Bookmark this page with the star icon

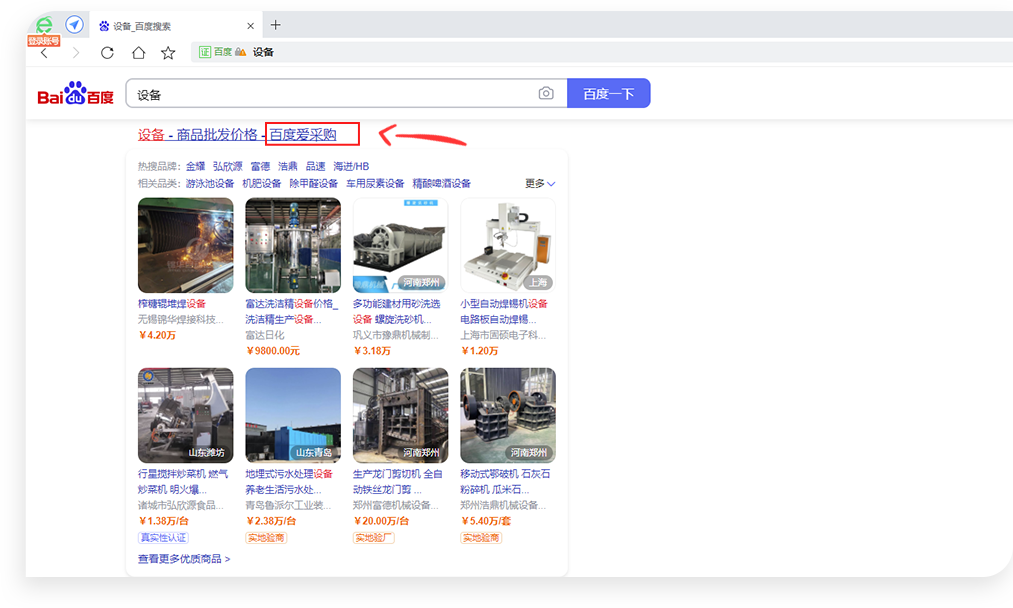pos(168,53)
